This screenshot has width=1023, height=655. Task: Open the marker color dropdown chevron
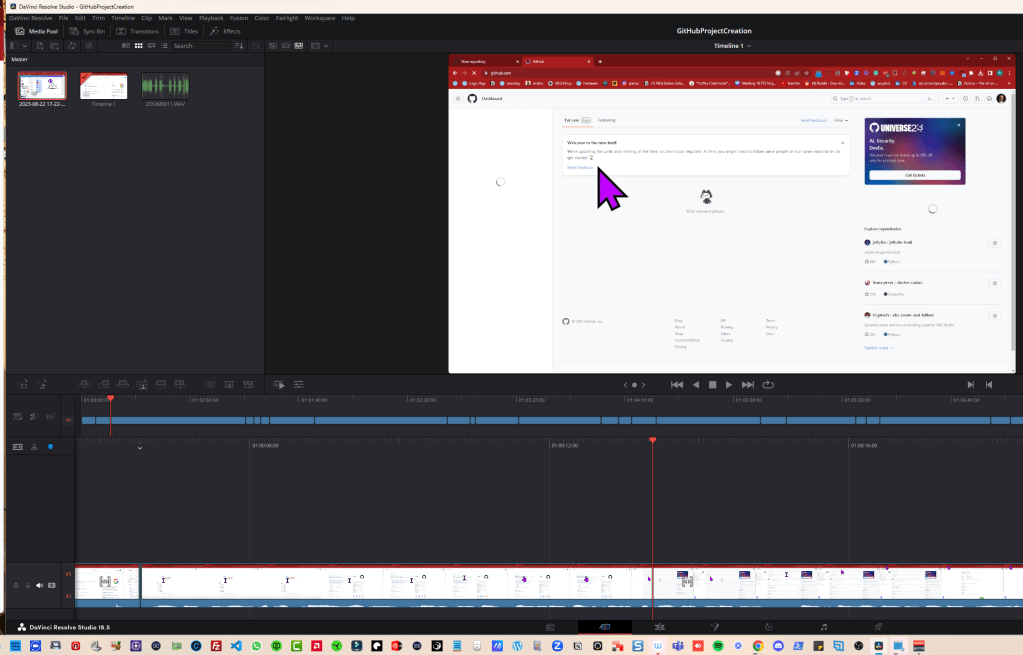(140, 448)
